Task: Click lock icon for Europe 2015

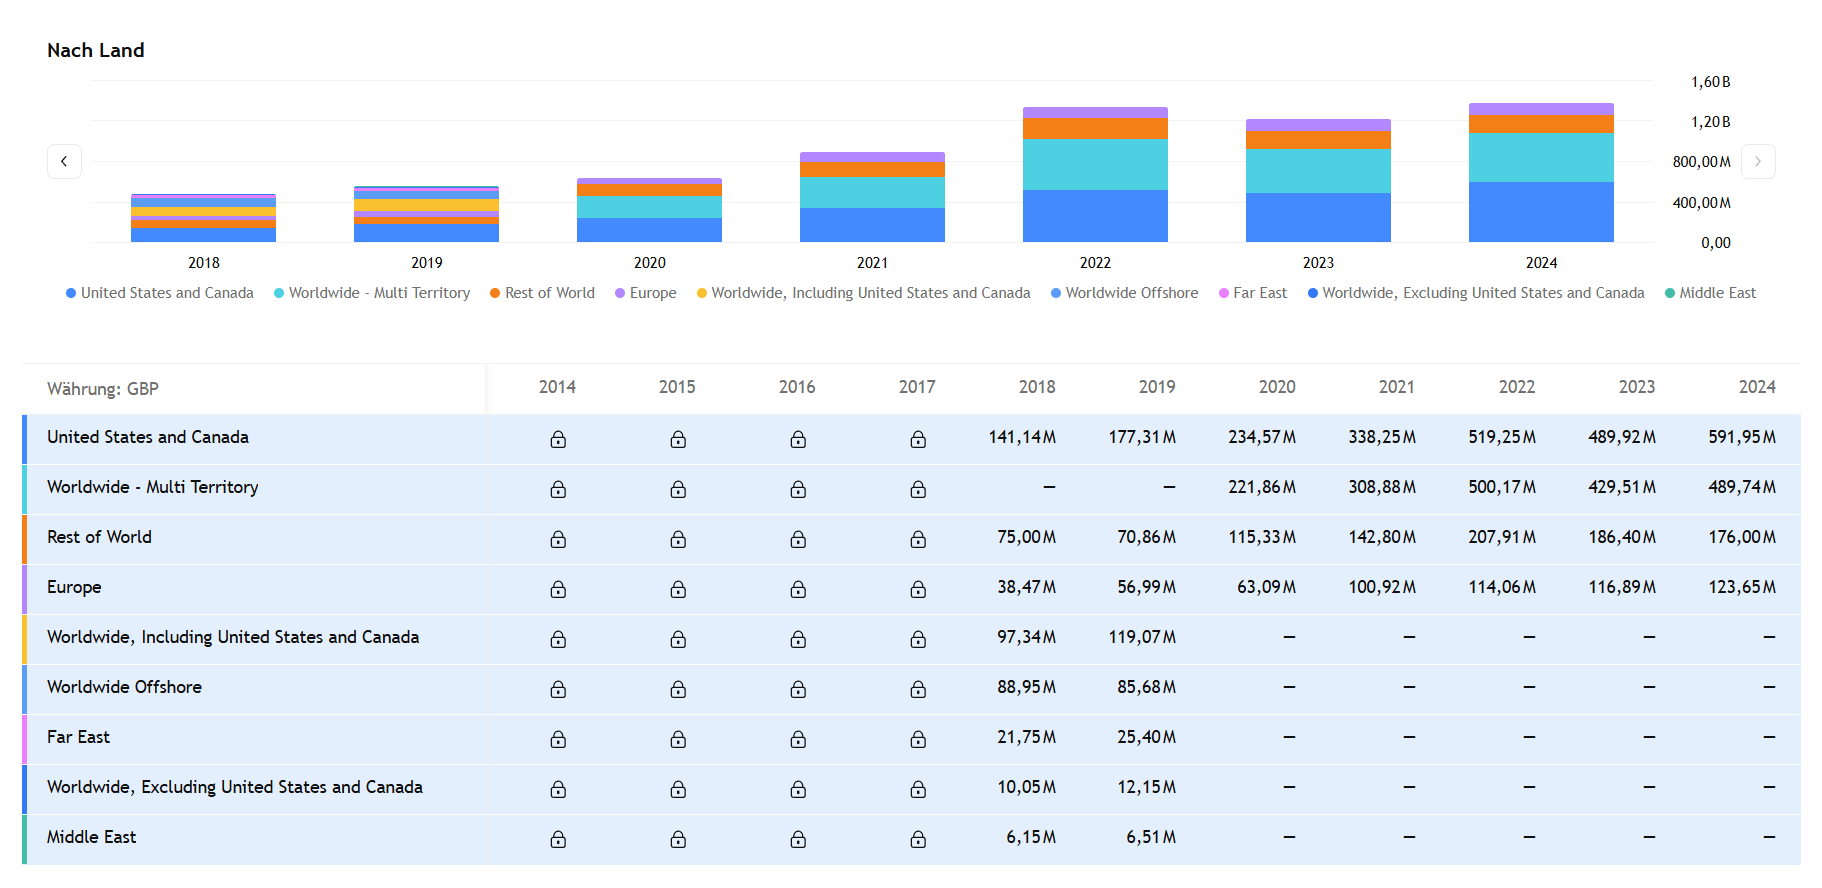Action: (678, 589)
